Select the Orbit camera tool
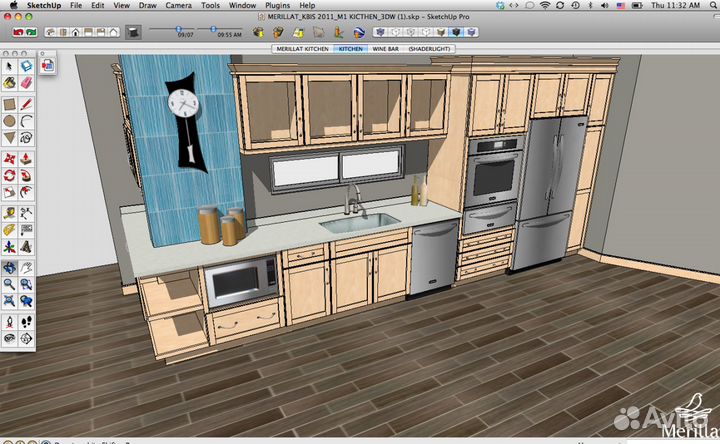This screenshot has width=720, height=444. tap(9, 268)
